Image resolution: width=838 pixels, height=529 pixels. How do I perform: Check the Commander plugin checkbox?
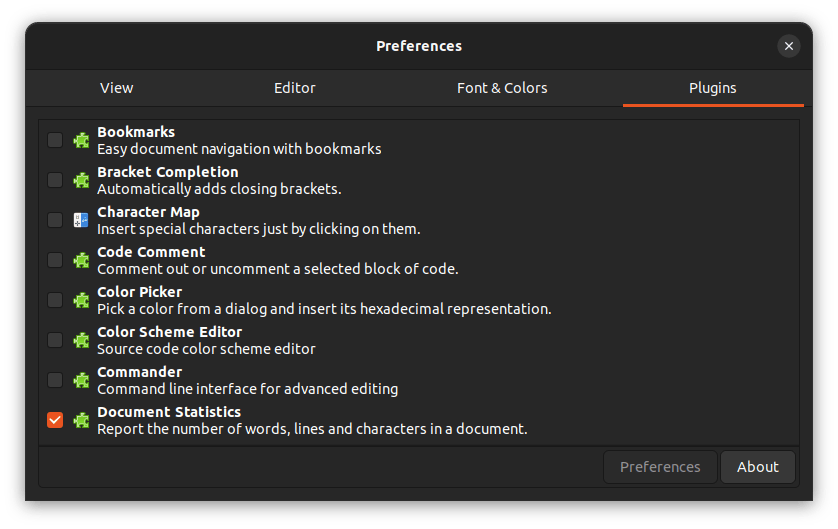click(55, 380)
